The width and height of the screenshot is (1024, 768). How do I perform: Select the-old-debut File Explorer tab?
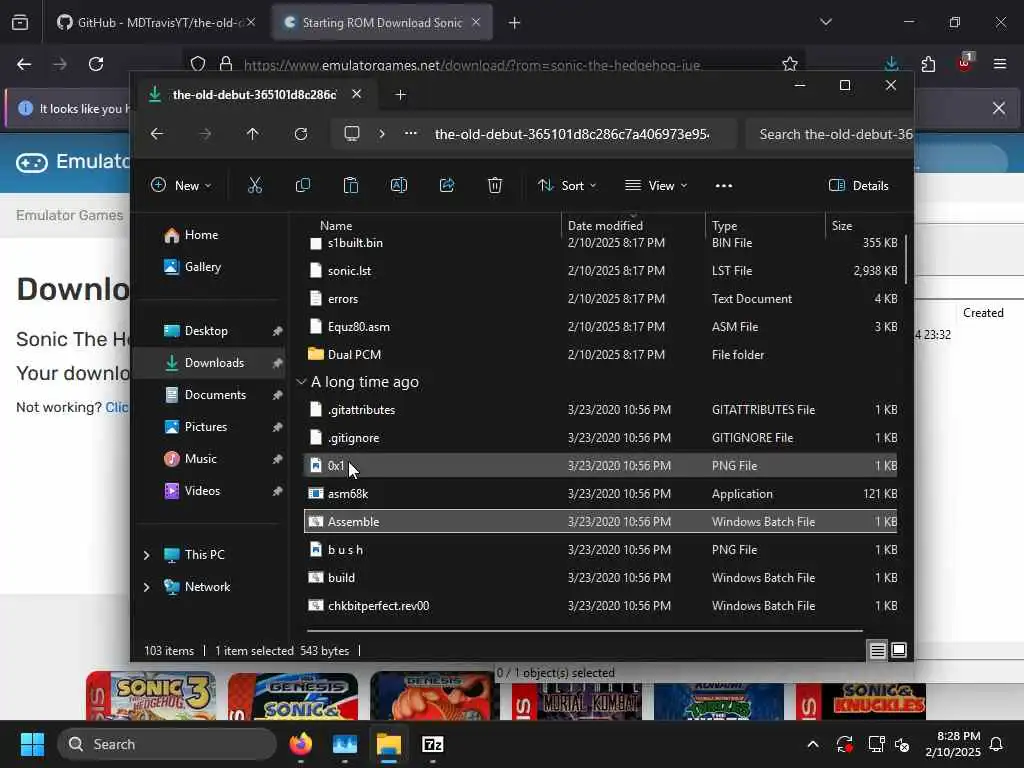(x=255, y=95)
